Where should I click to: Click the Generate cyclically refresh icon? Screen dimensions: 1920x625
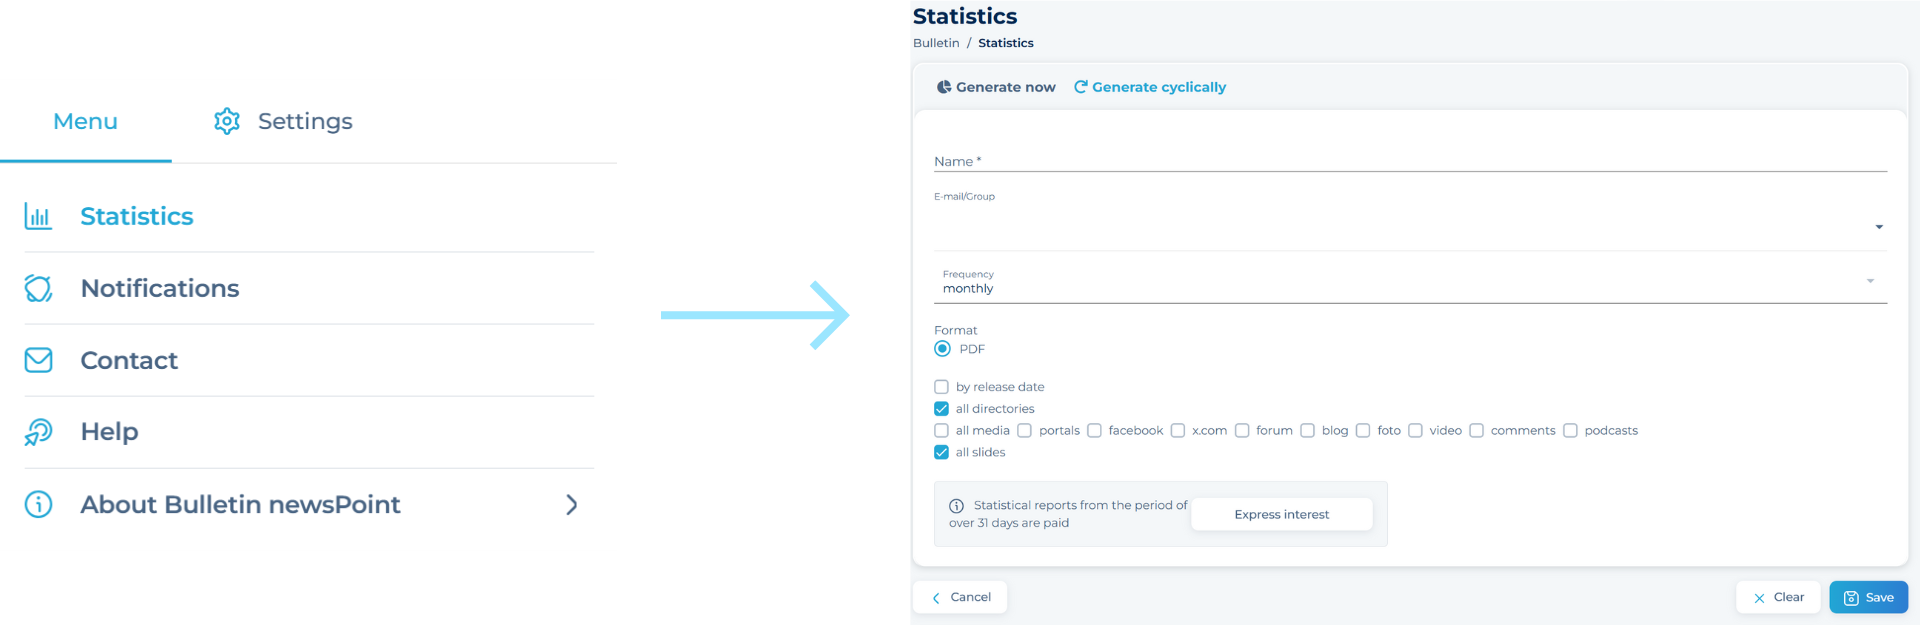[1080, 87]
